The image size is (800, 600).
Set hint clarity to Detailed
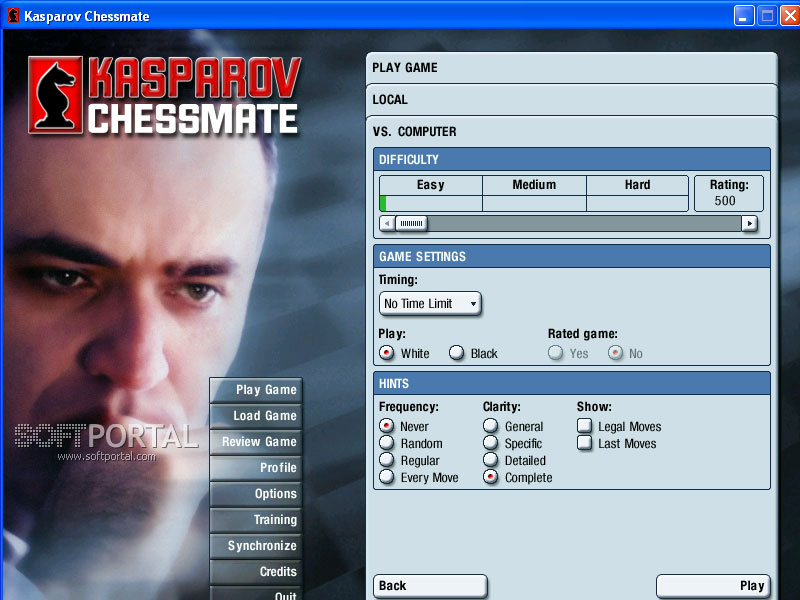(x=490, y=460)
